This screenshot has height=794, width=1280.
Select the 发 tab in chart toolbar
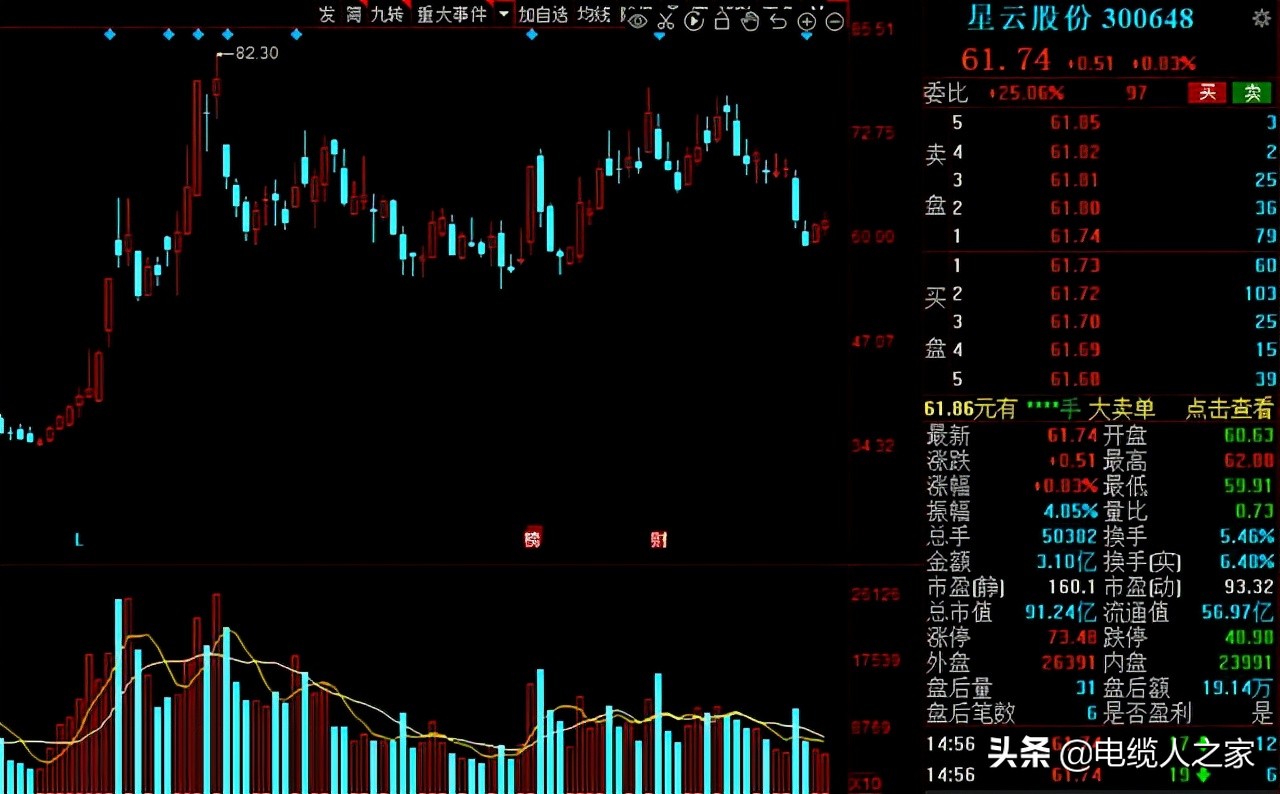point(327,14)
